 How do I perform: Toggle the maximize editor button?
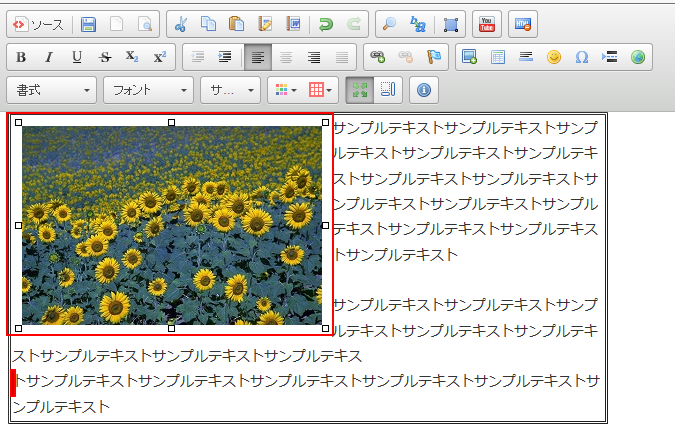(360, 90)
